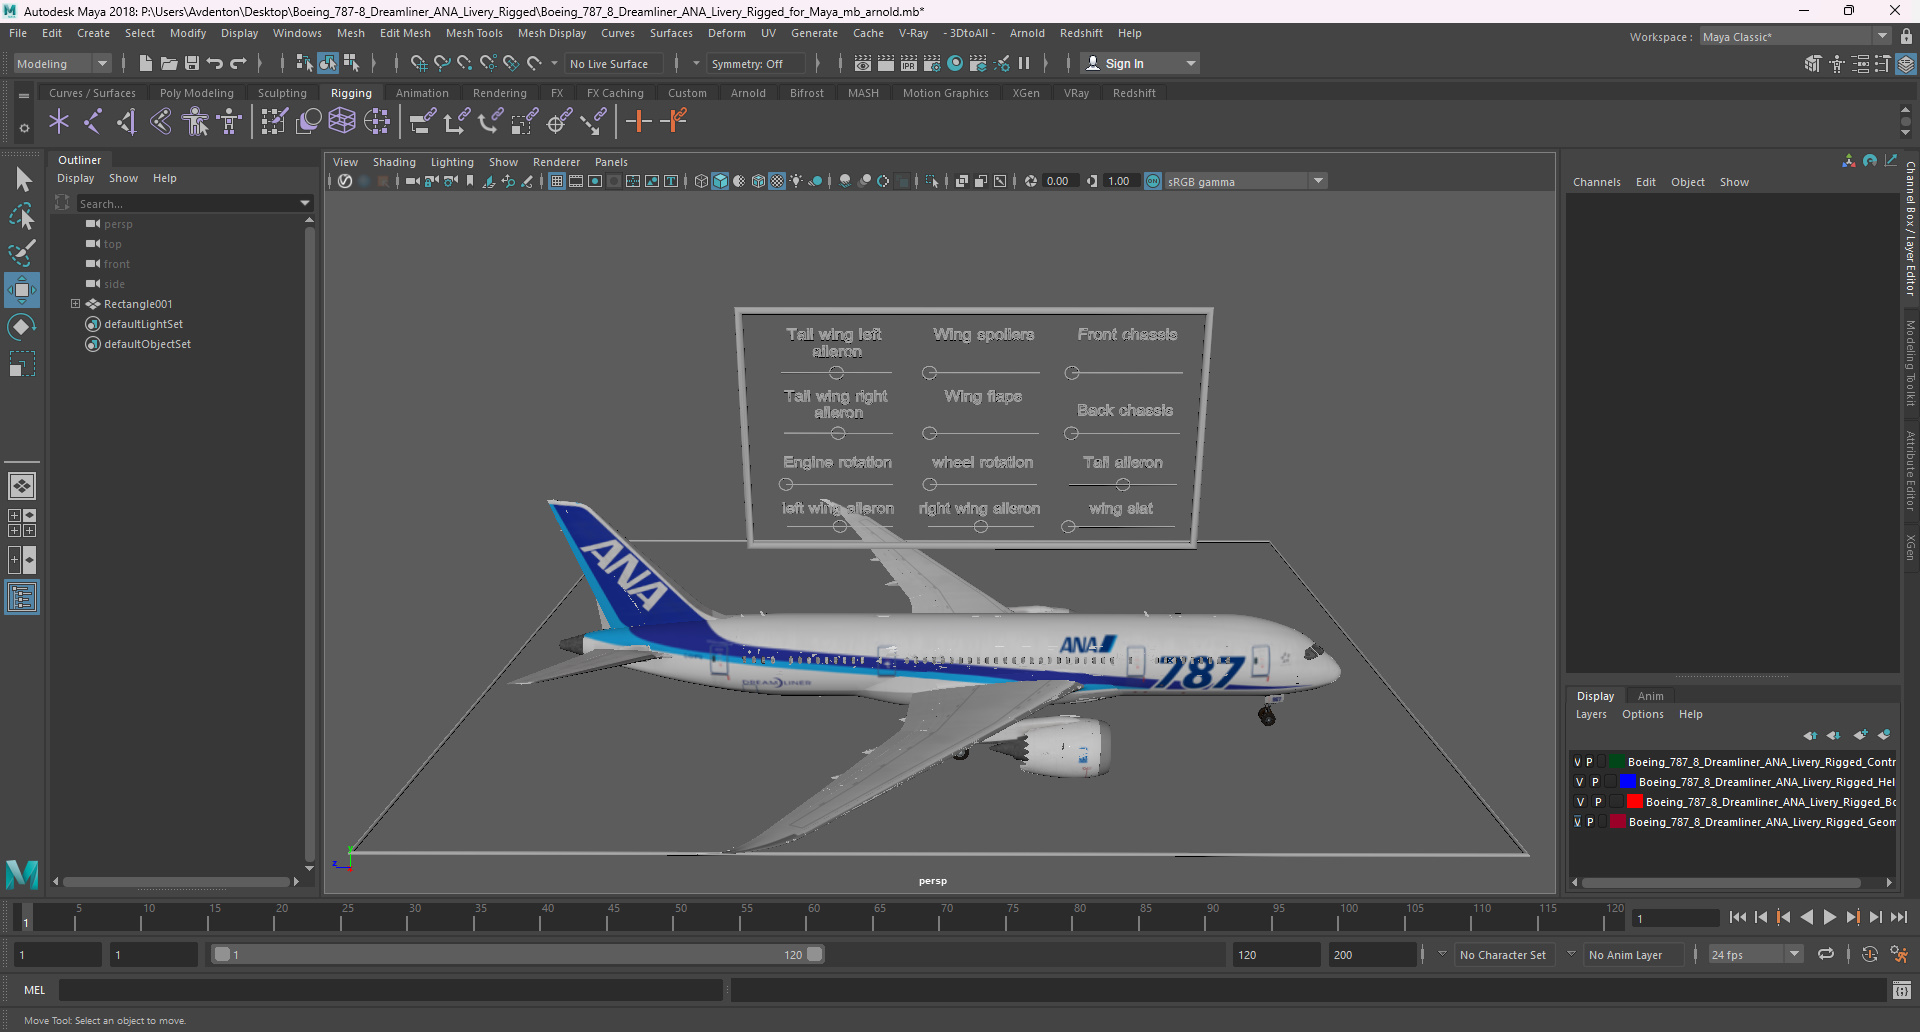Toggle loop playback mode button
The width and height of the screenshot is (1920, 1032).
click(1826, 954)
